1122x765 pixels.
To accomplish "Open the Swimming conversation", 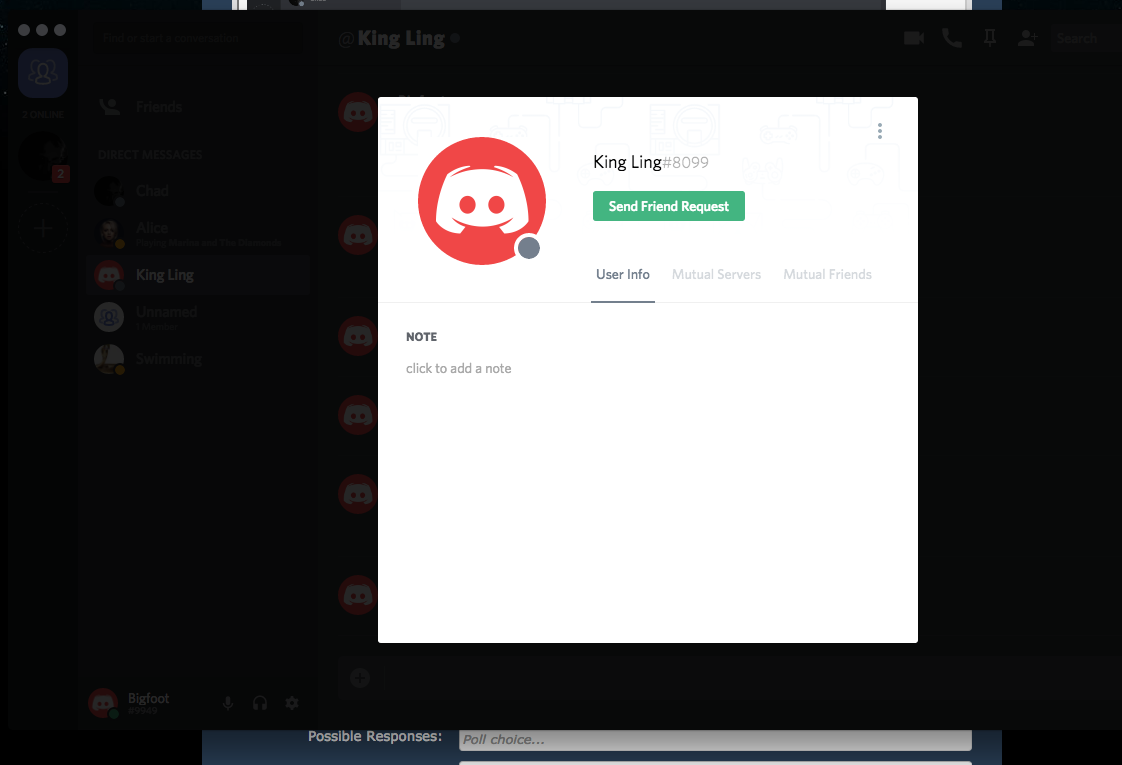I will pos(197,359).
